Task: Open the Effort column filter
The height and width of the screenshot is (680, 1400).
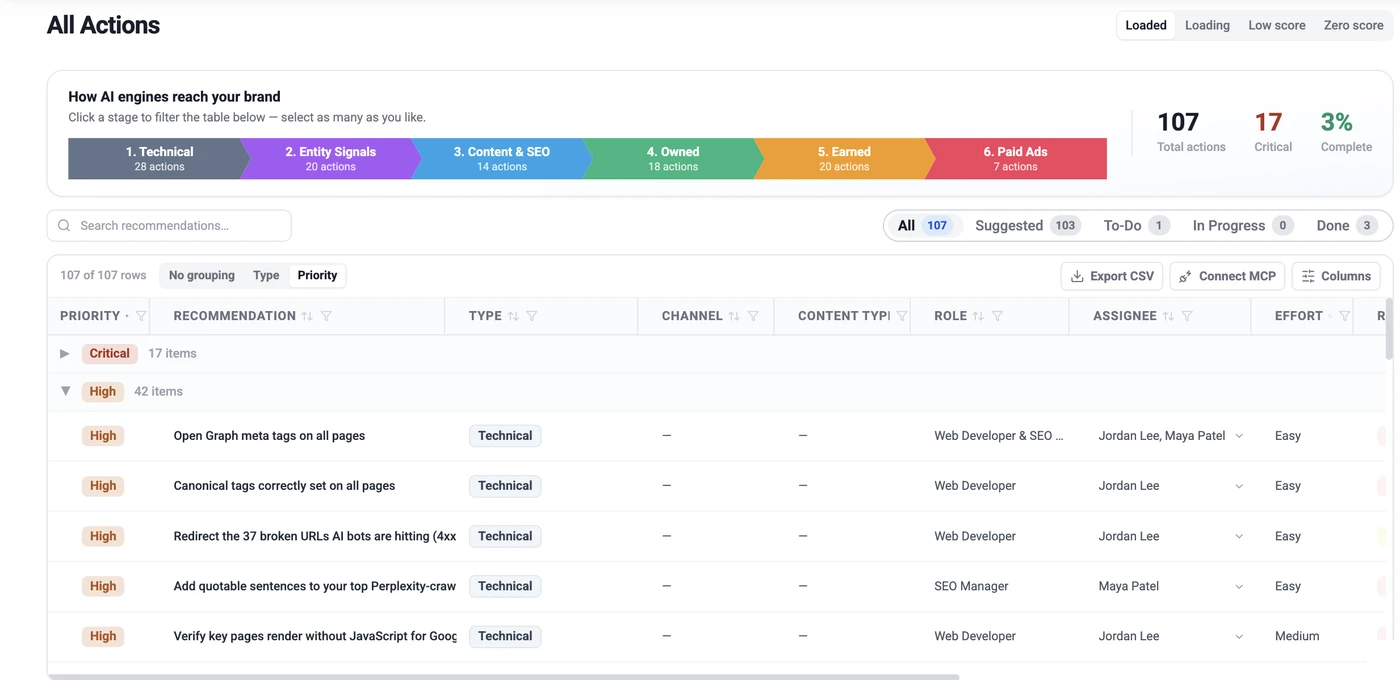Action: [1345, 316]
